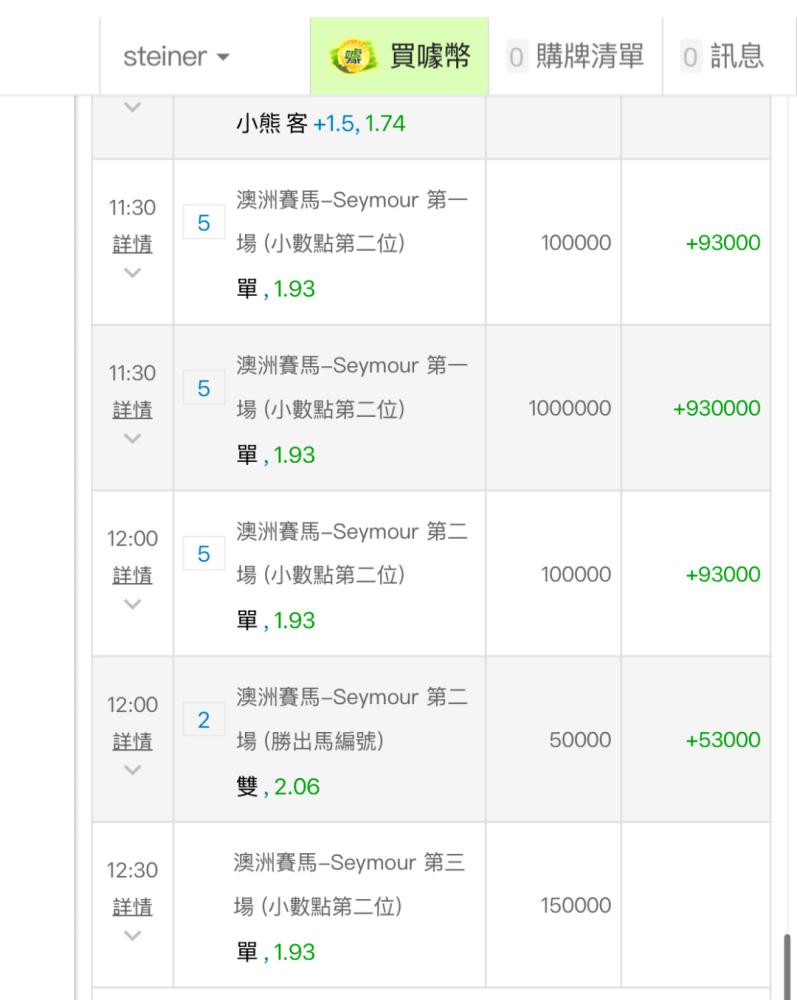Expand the chevron under first 11:30 row

pyautogui.click(x=132, y=273)
